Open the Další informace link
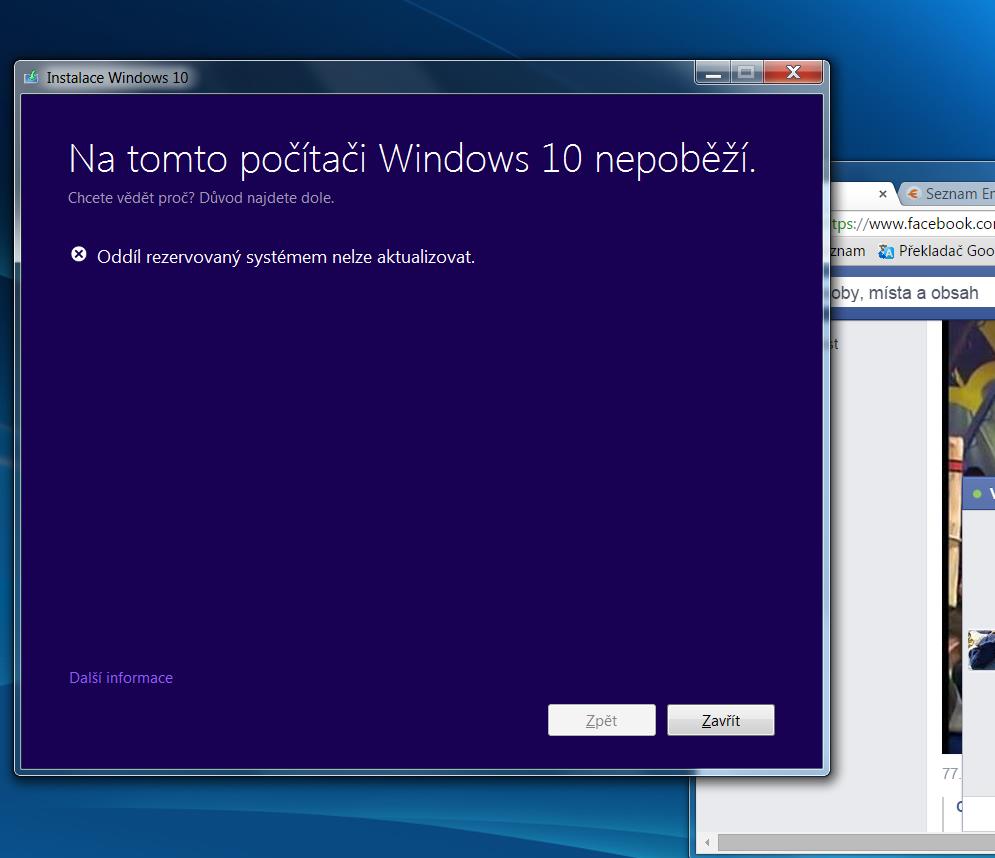995x858 pixels. coord(121,678)
